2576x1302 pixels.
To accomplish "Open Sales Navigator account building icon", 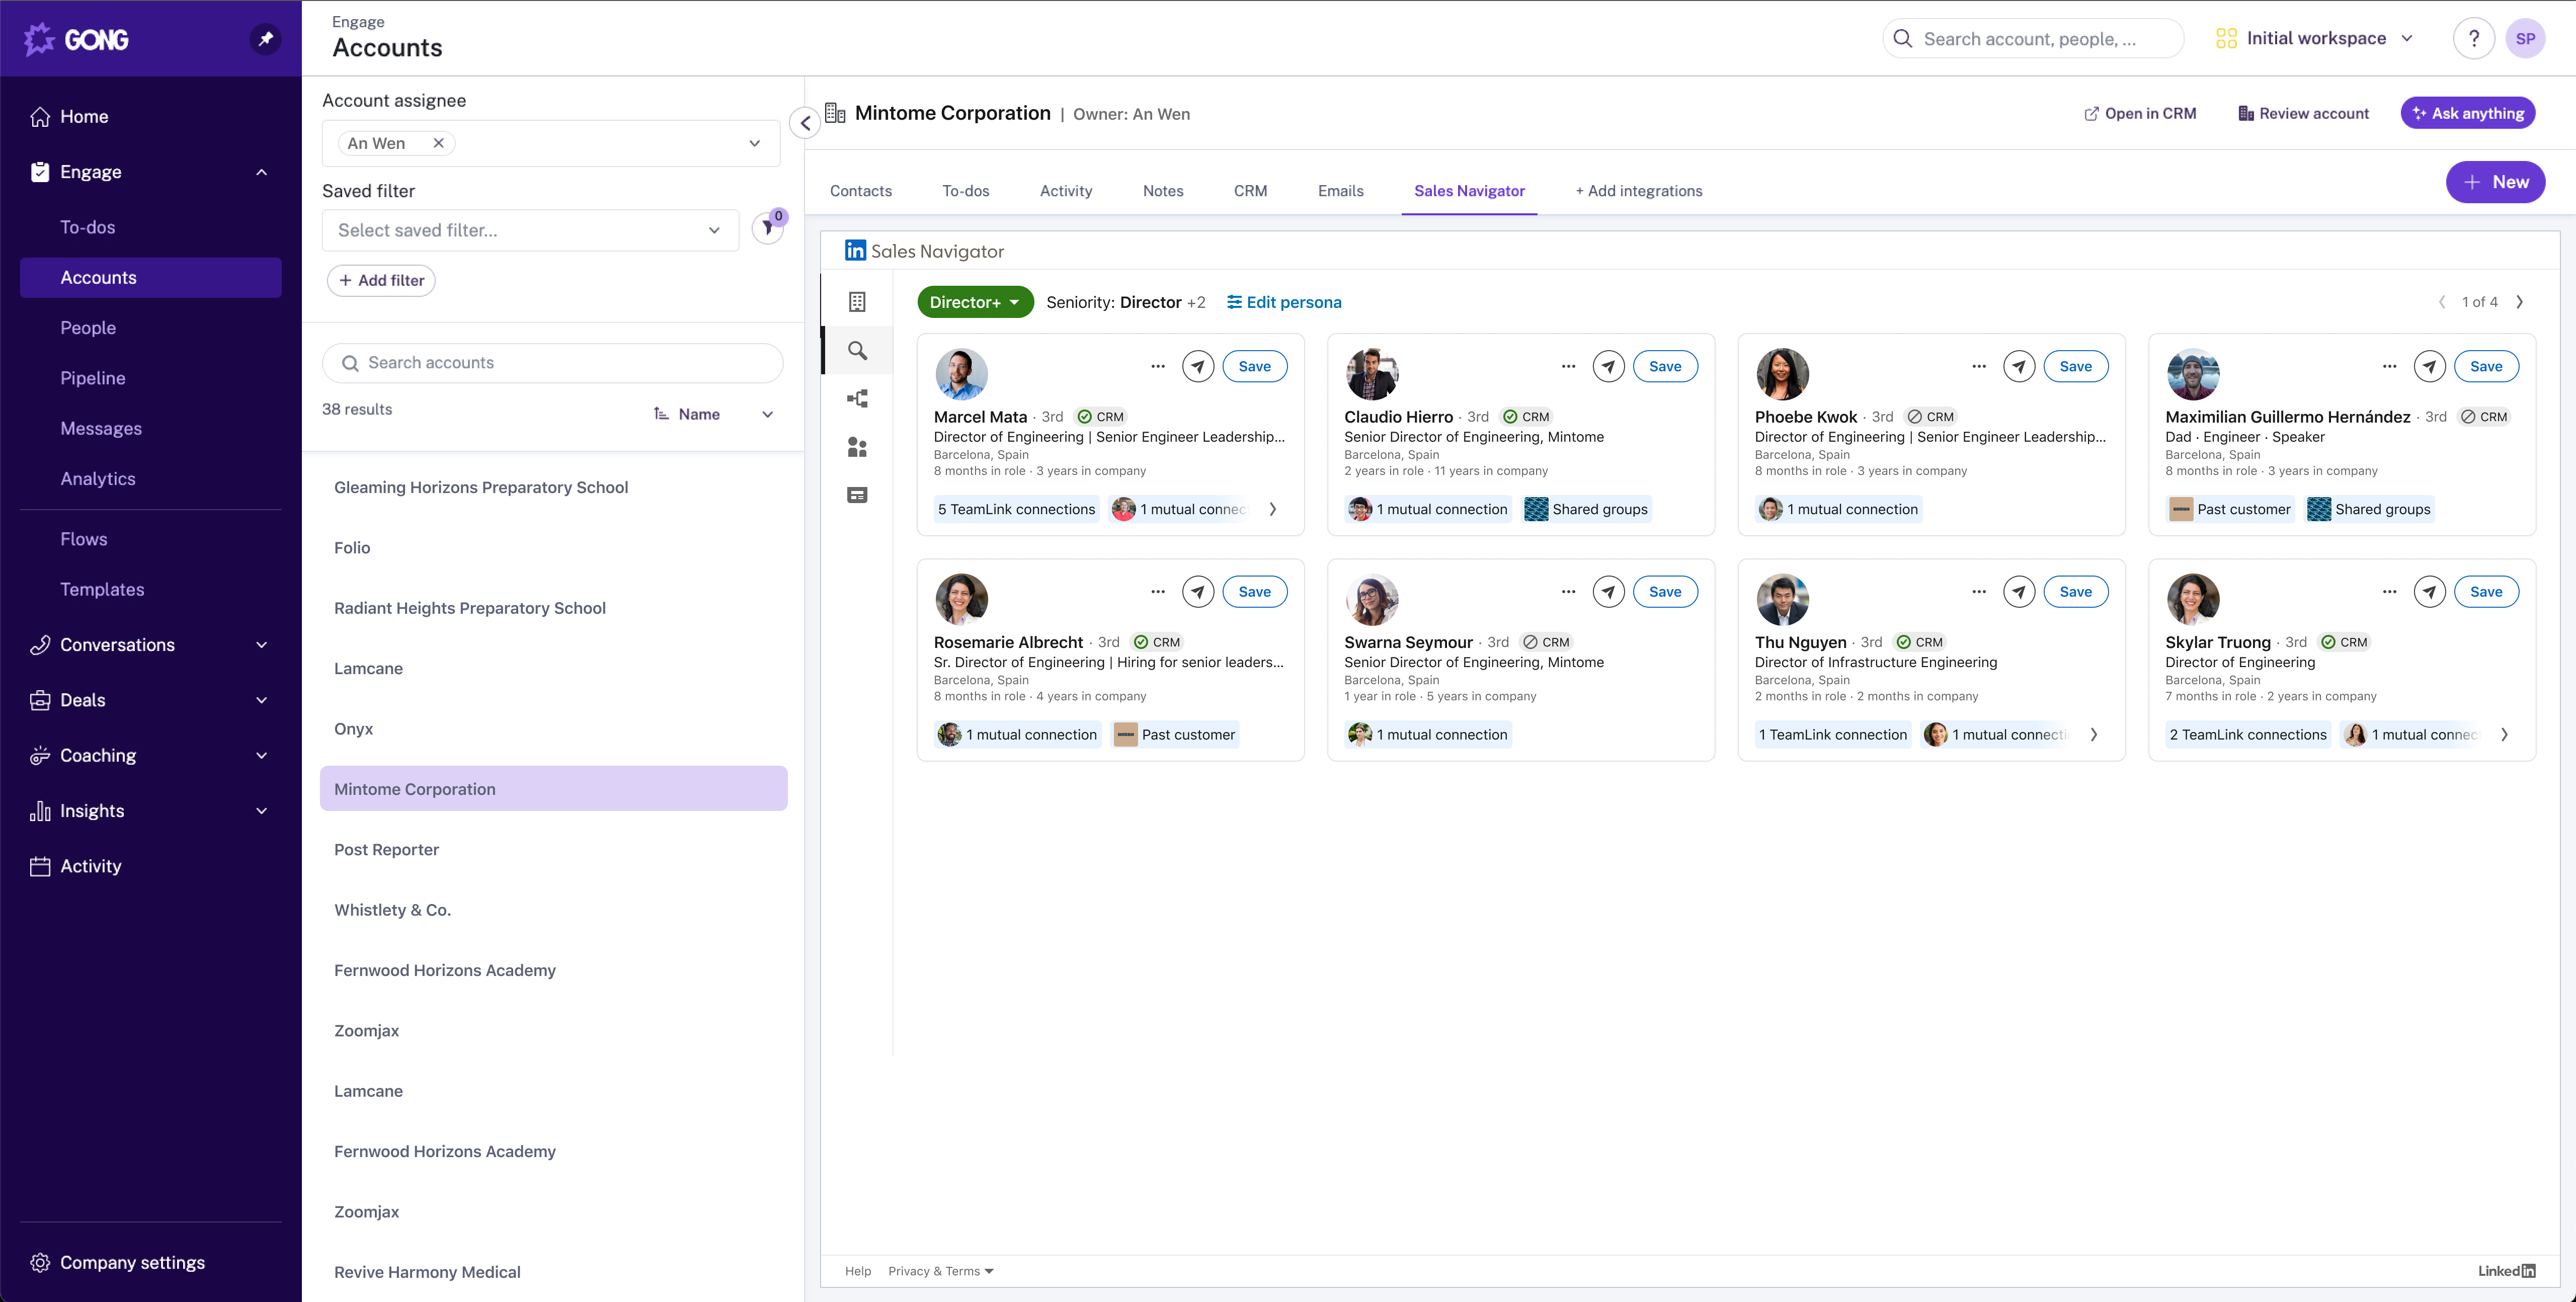I will pos(857,302).
